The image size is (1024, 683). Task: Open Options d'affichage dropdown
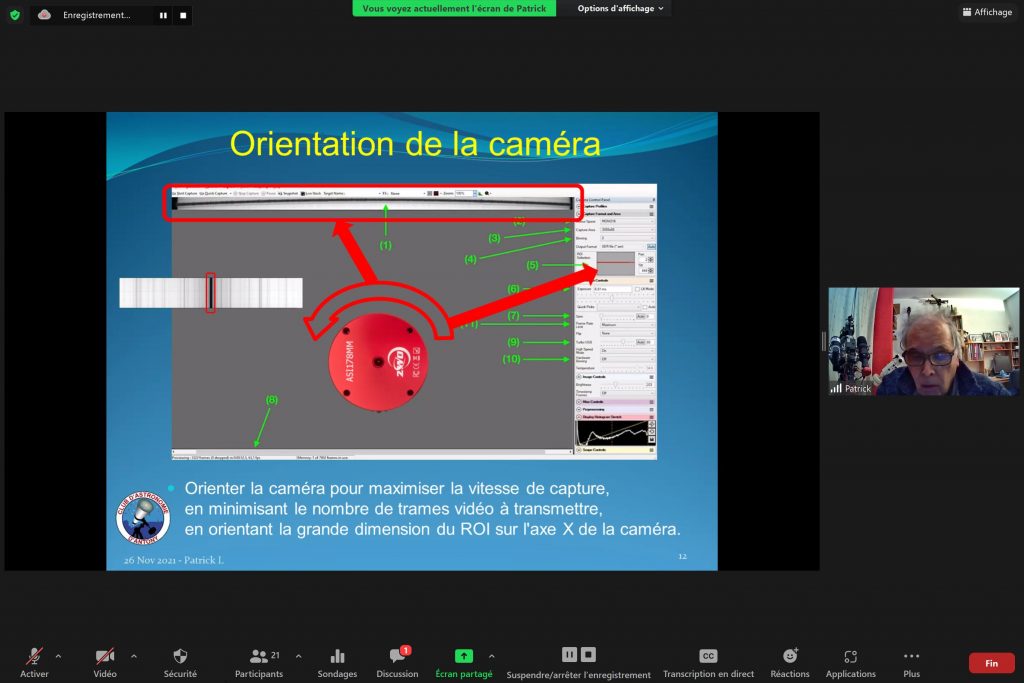[620, 8]
